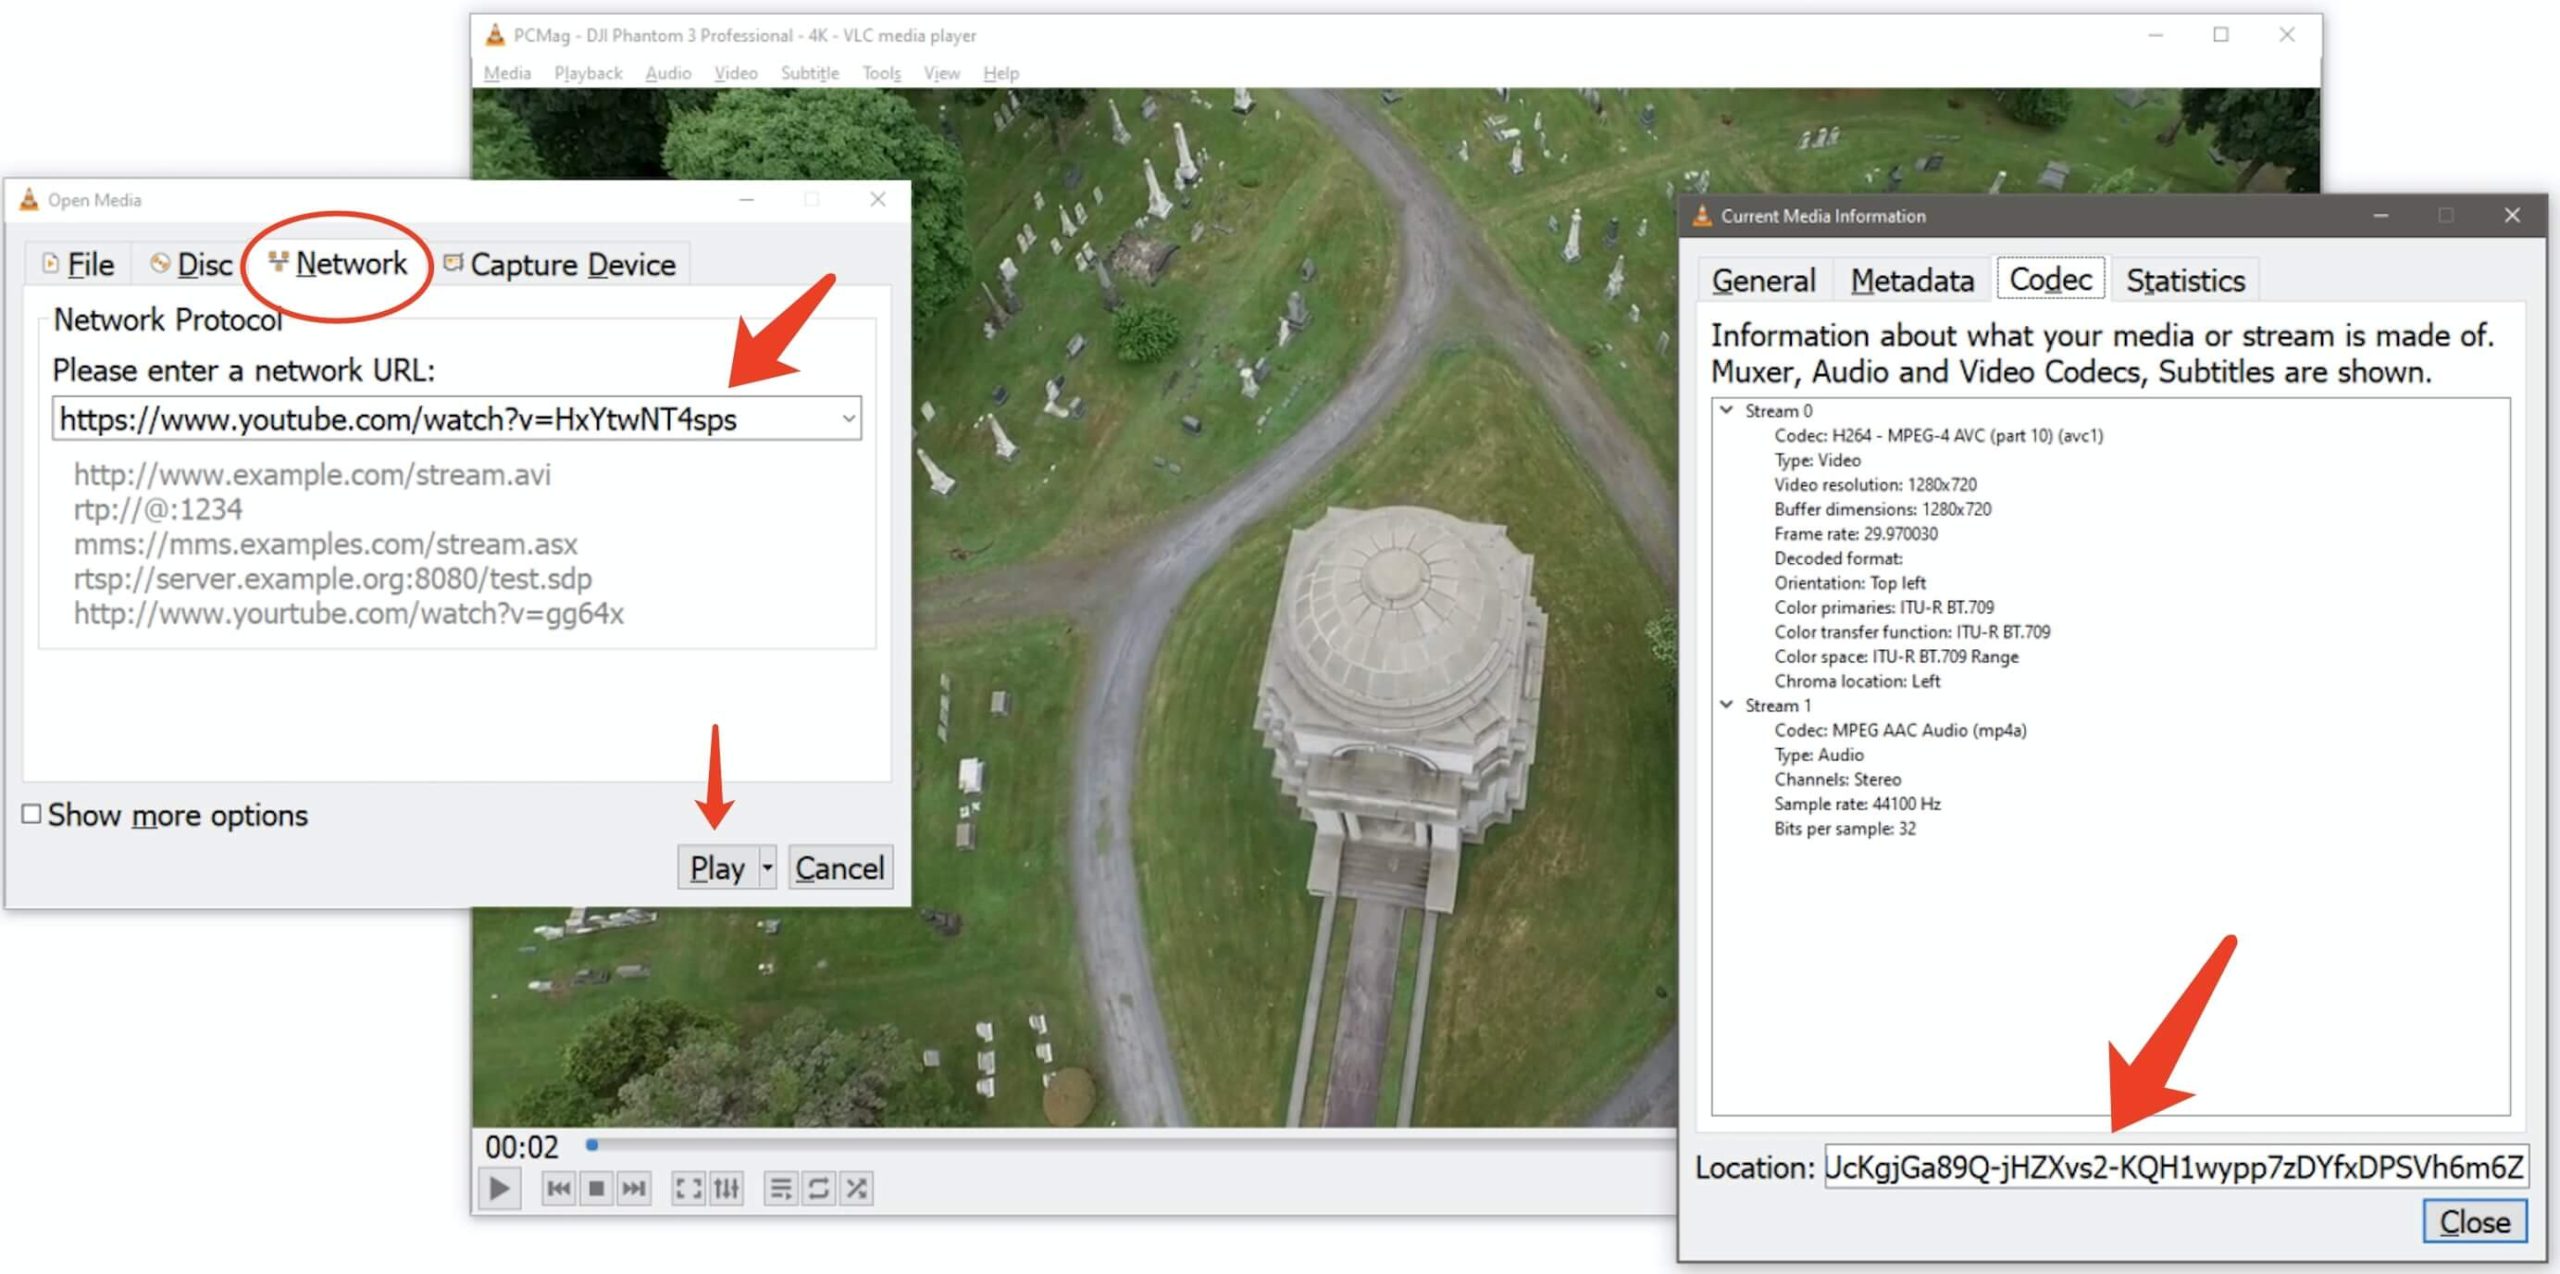Viewport: 2560px width, 1274px height.
Task: Toggle loop repeat mode
Action: click(x=818, y=1188)
